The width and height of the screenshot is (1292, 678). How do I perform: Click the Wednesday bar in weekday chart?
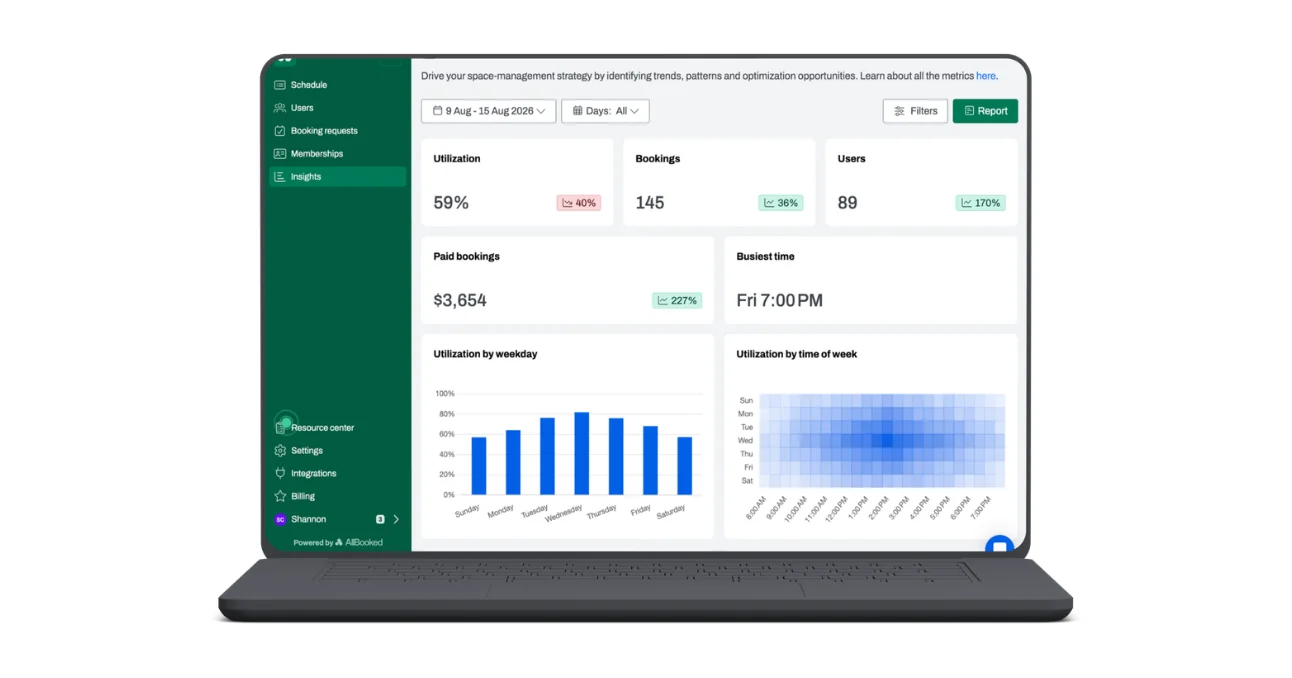coord(582,453)
